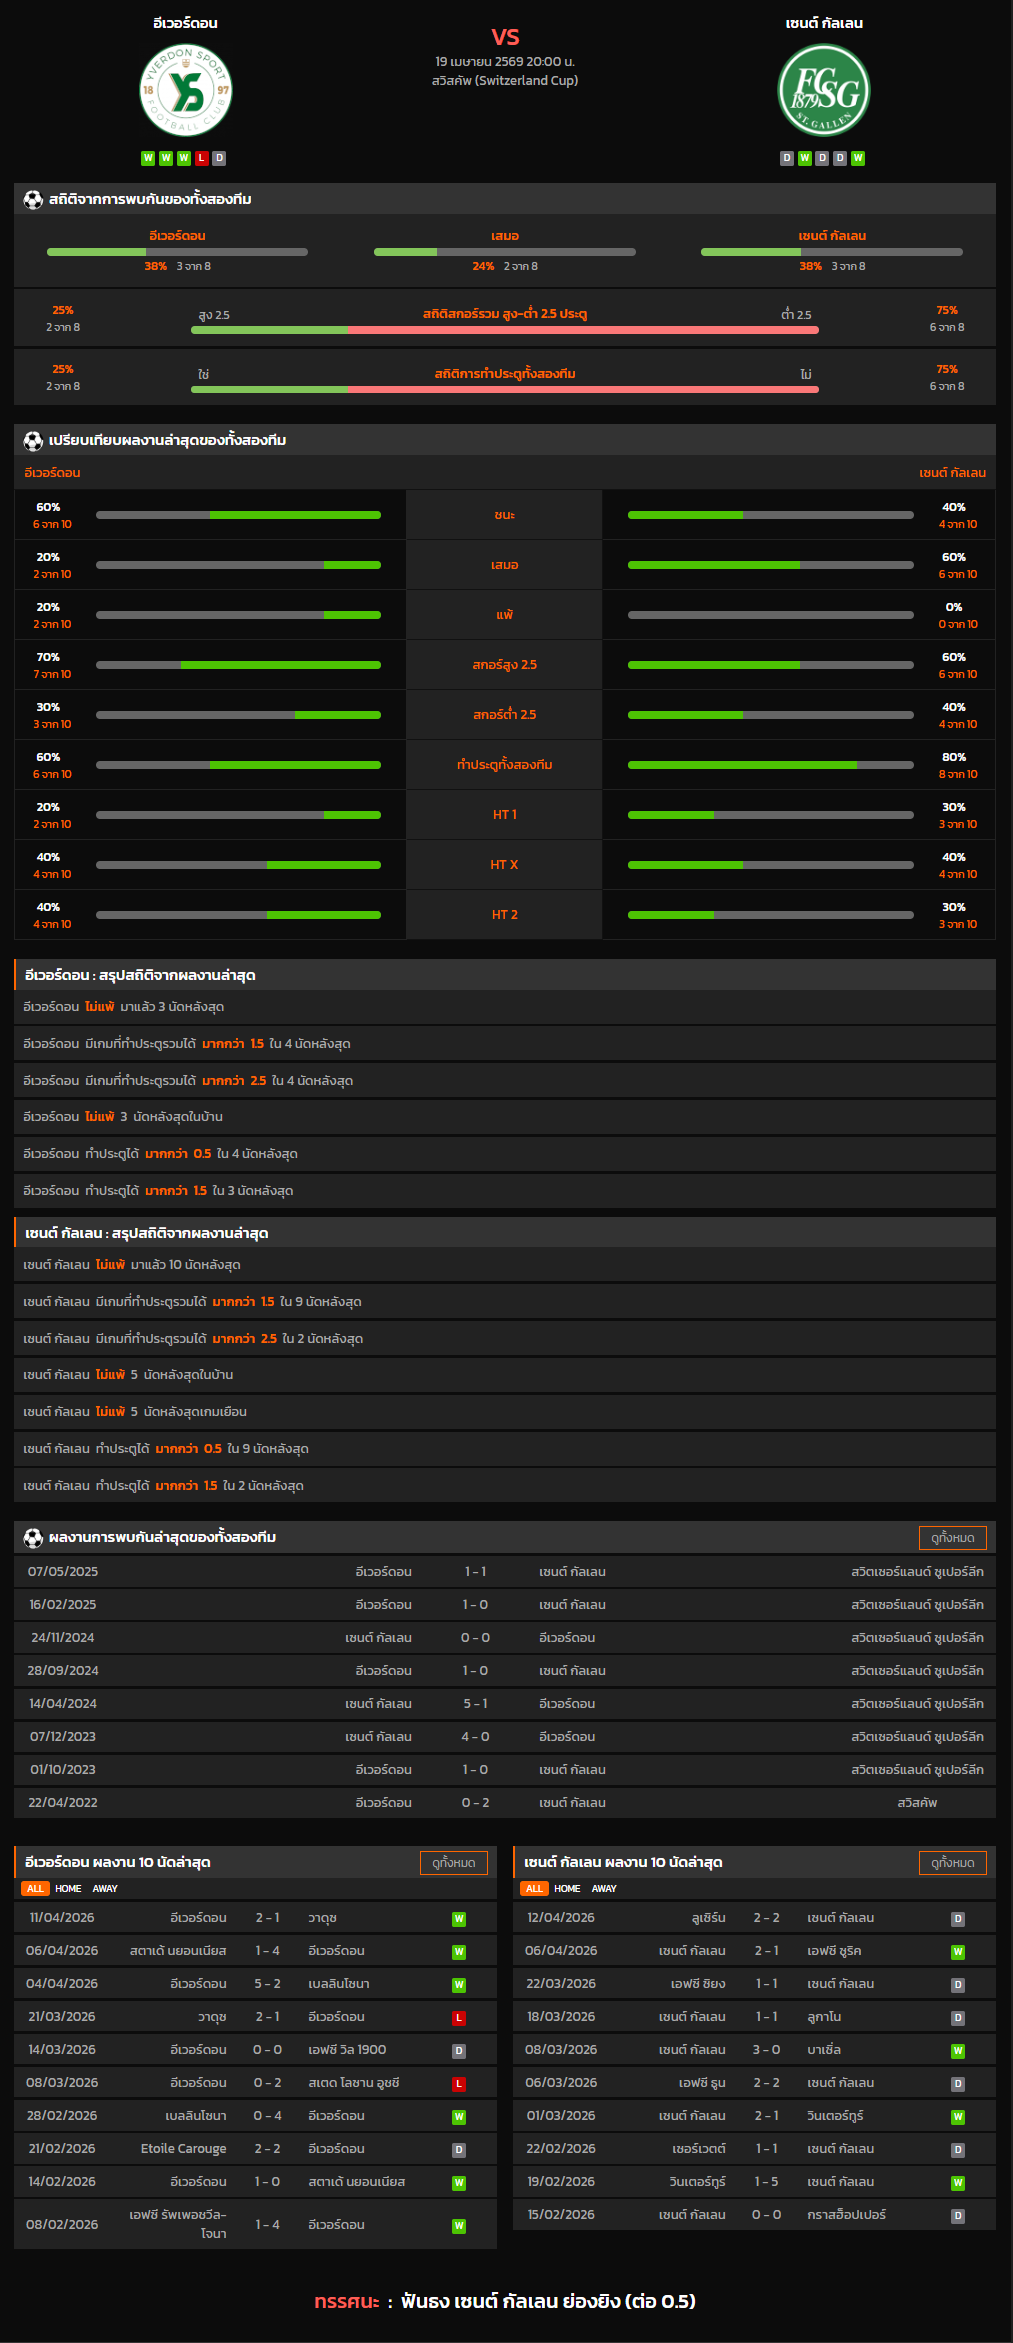Select the HOME filter in St. Gallen last 10 matches
The image size is (1013, 2343).
567,1888
